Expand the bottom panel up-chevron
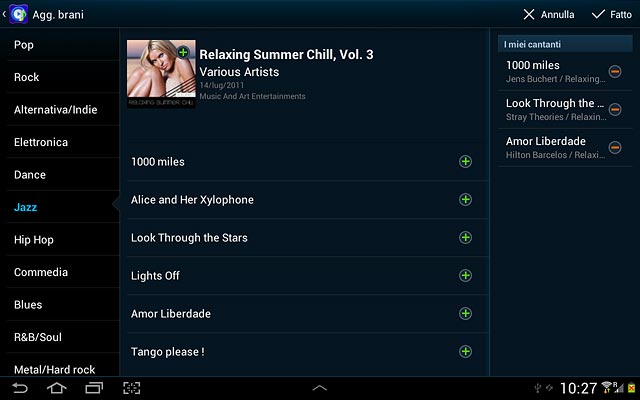 point(320,388)
